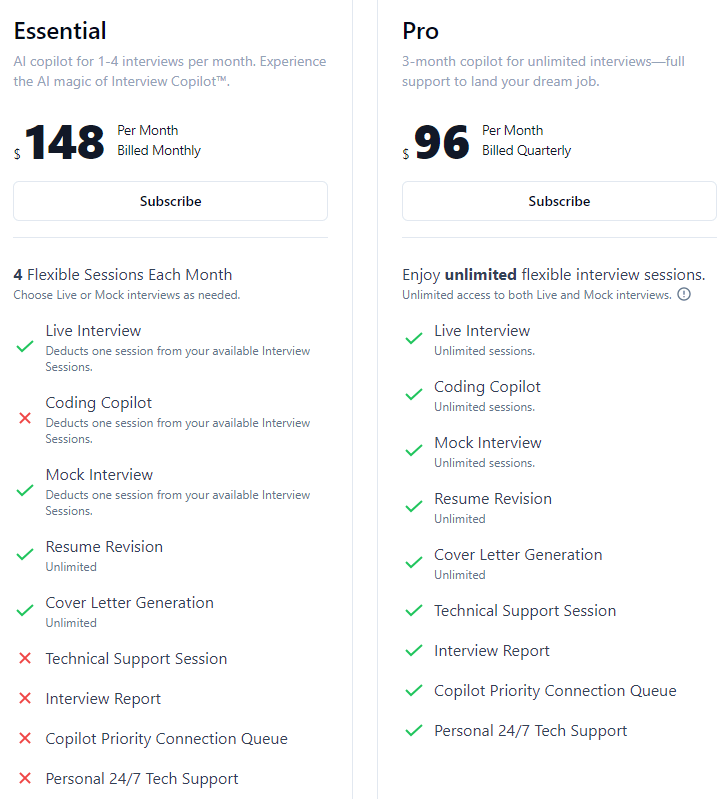The height and width of the screenshot is (799, 723).
Task: Click green checkmark beside Pro Interview Report
Action: tap(414, 650)
